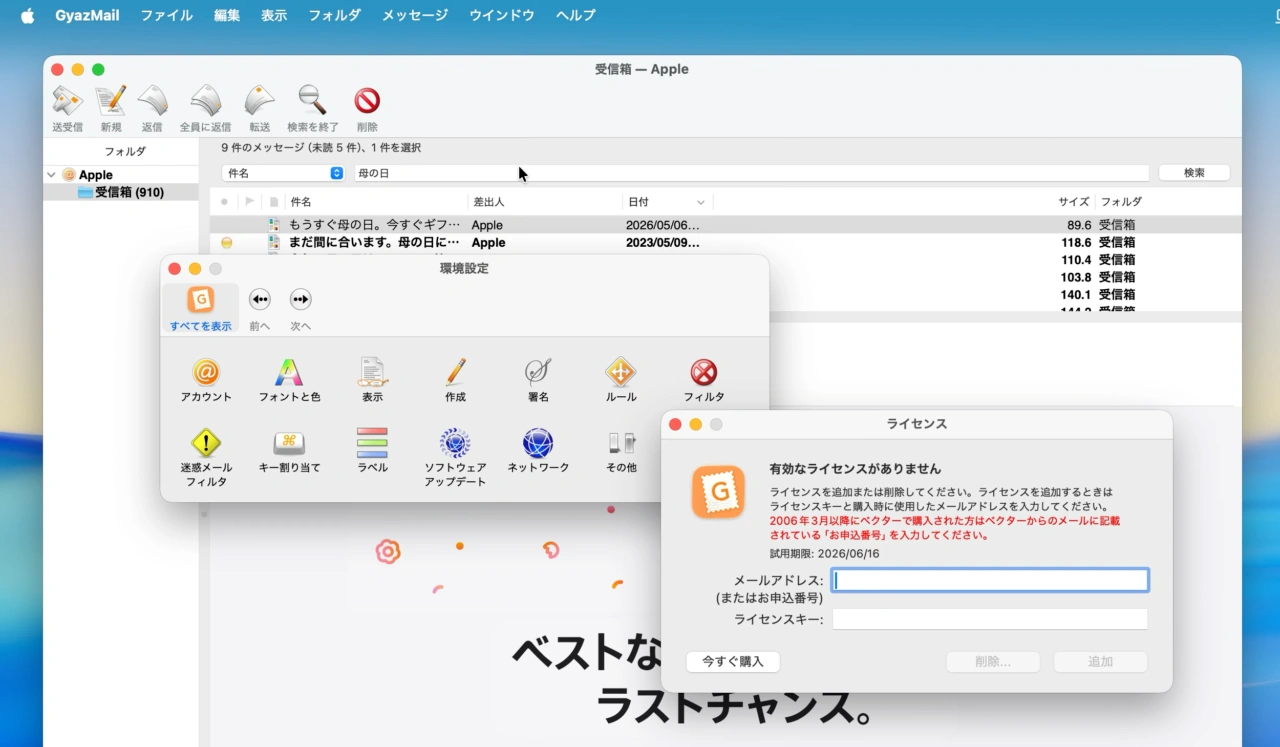Click the フォルダ column header in message list
The image size is (1280, 747).
(x=1121, y=202)
